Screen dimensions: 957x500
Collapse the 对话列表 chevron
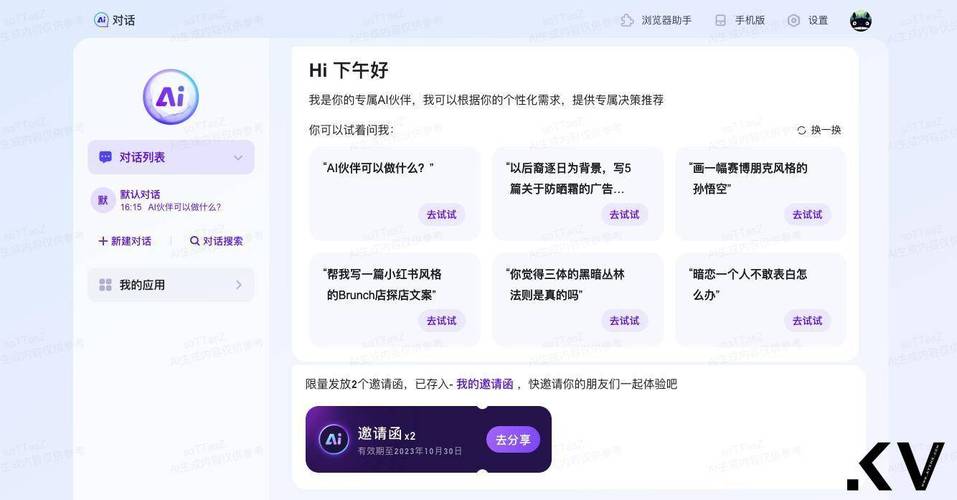(x=238, y=158)
